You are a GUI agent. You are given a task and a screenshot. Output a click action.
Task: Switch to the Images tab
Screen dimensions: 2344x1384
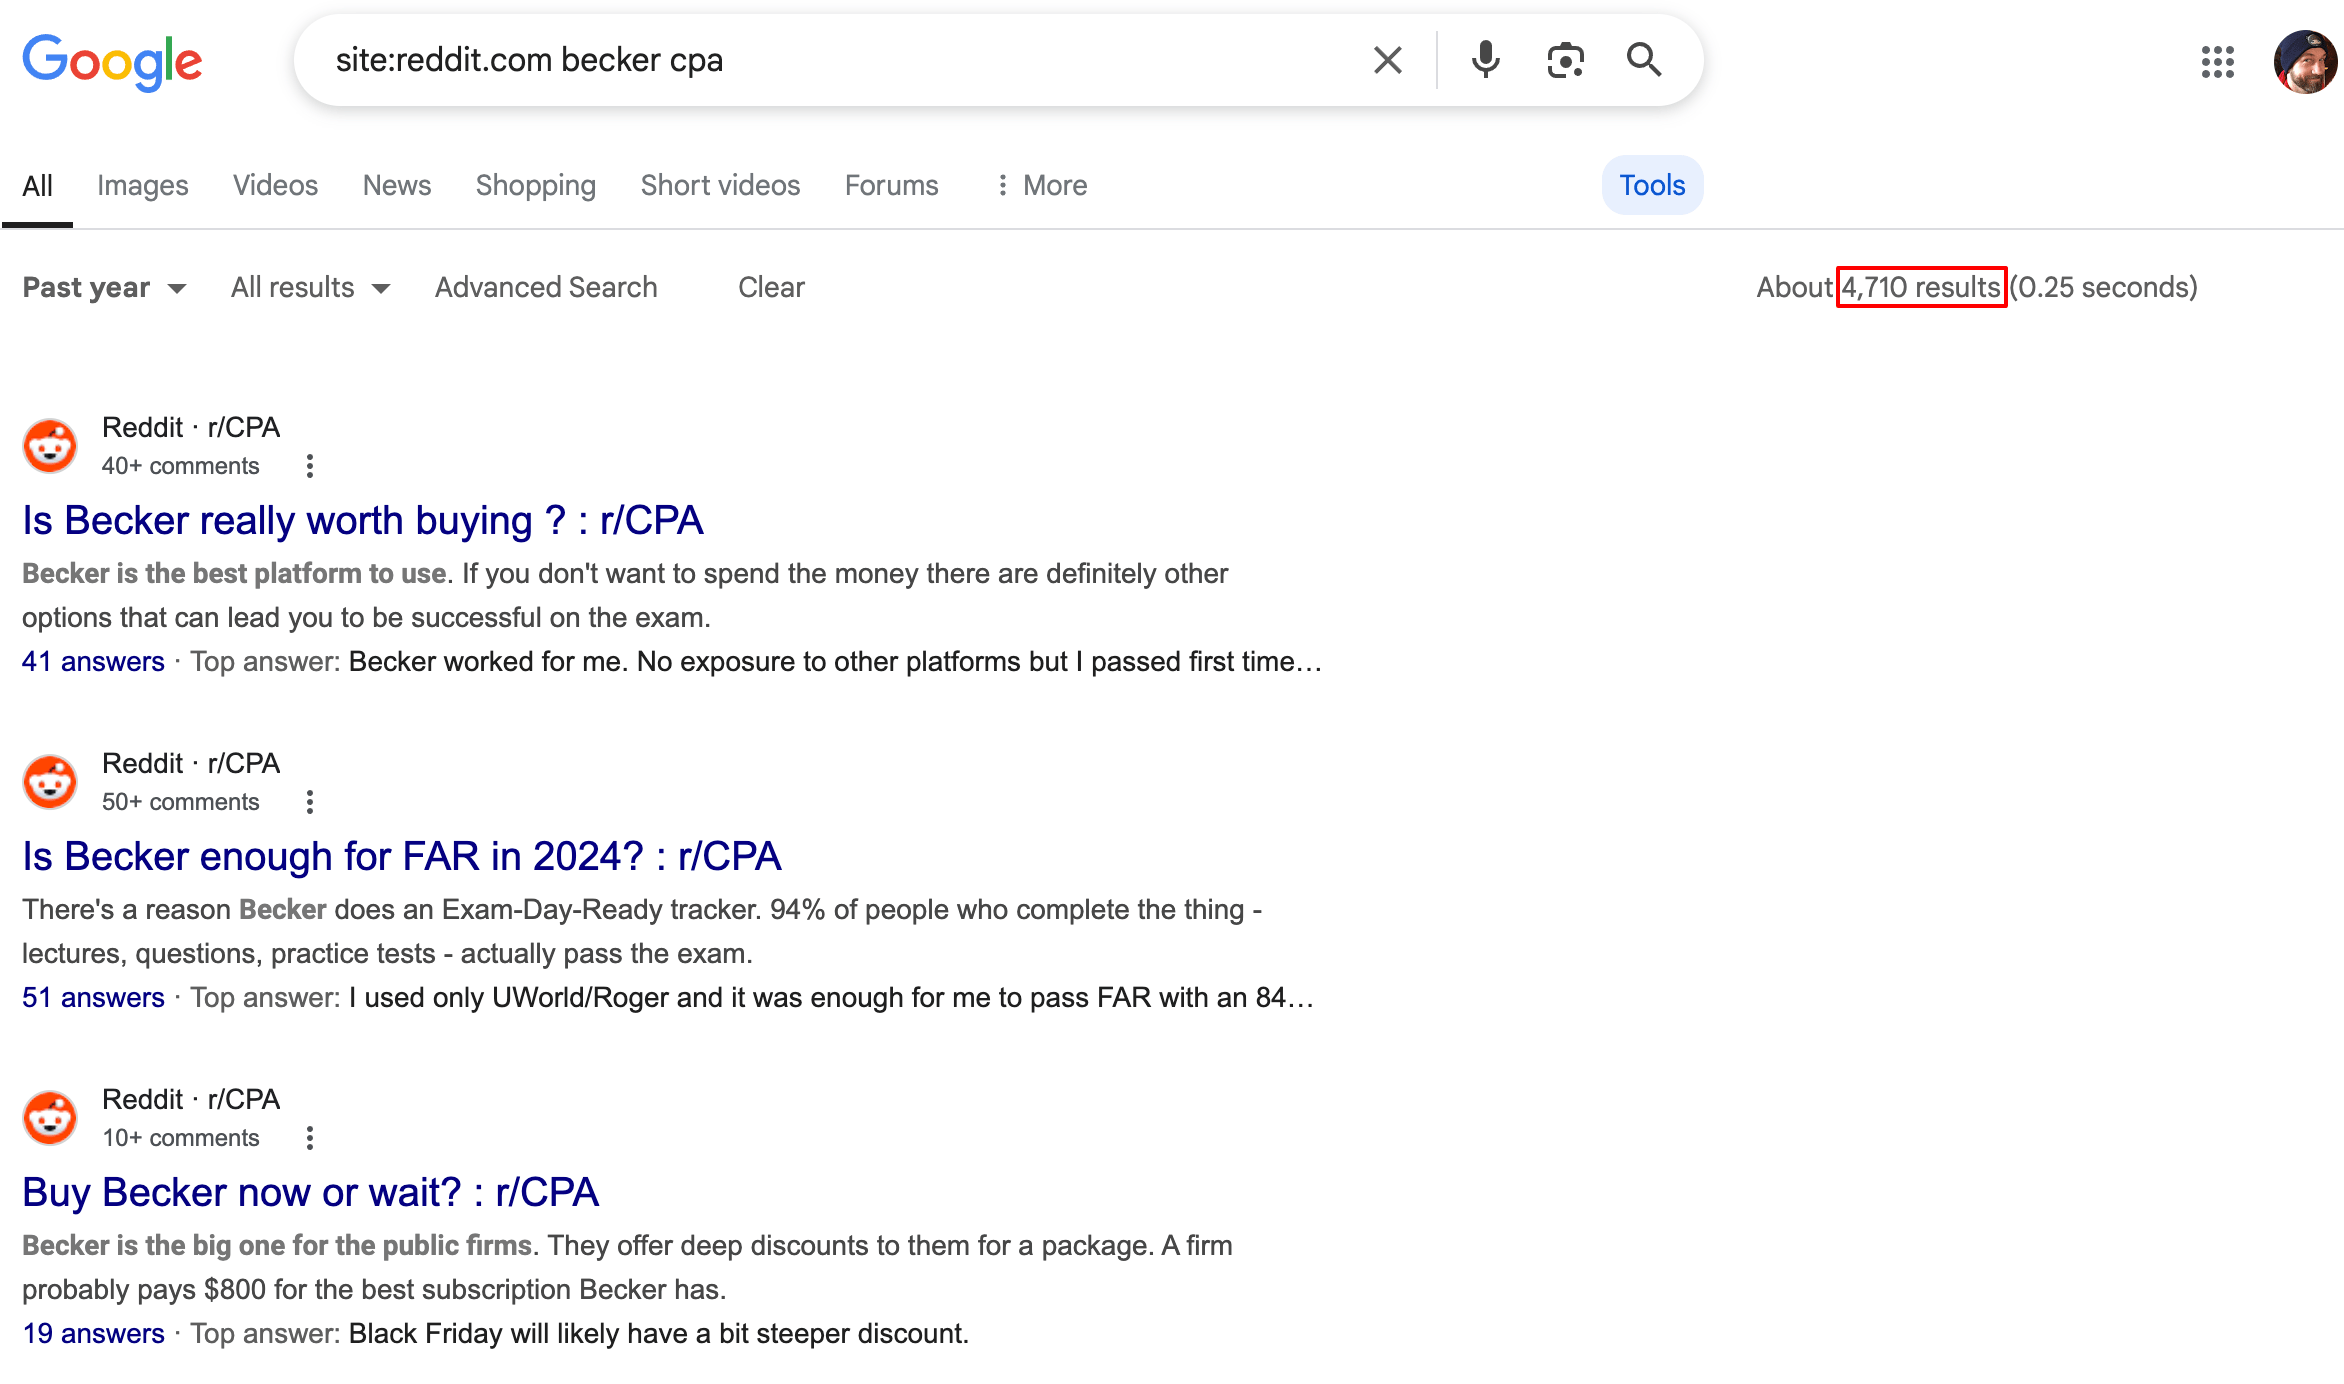143,186
